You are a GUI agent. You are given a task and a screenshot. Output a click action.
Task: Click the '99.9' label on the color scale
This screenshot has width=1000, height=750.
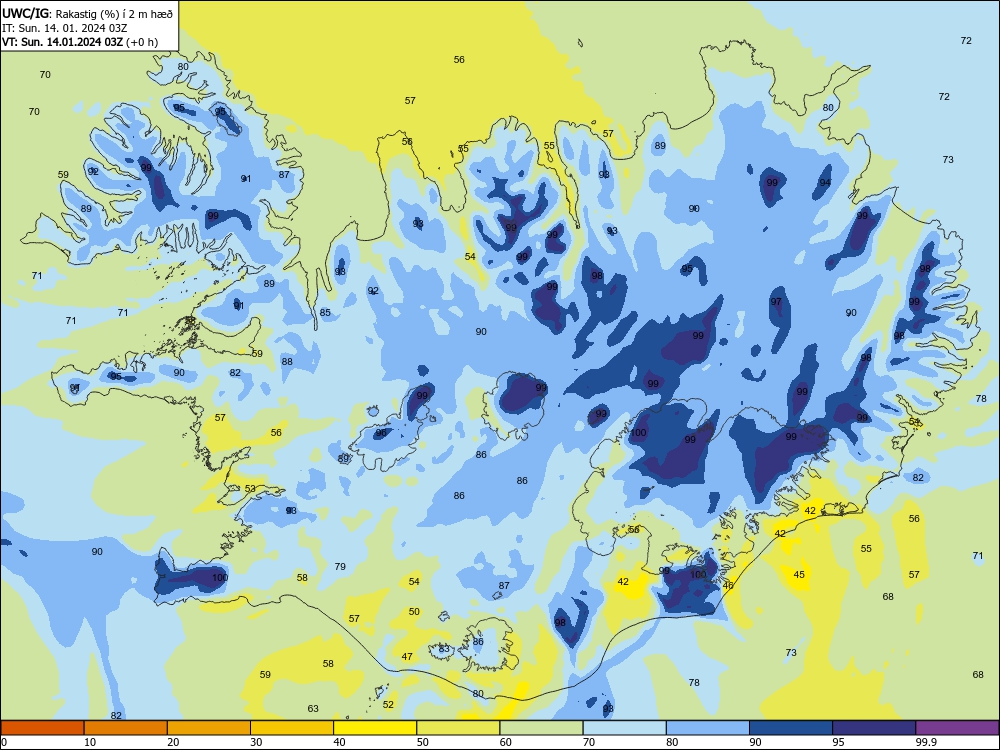925,742
